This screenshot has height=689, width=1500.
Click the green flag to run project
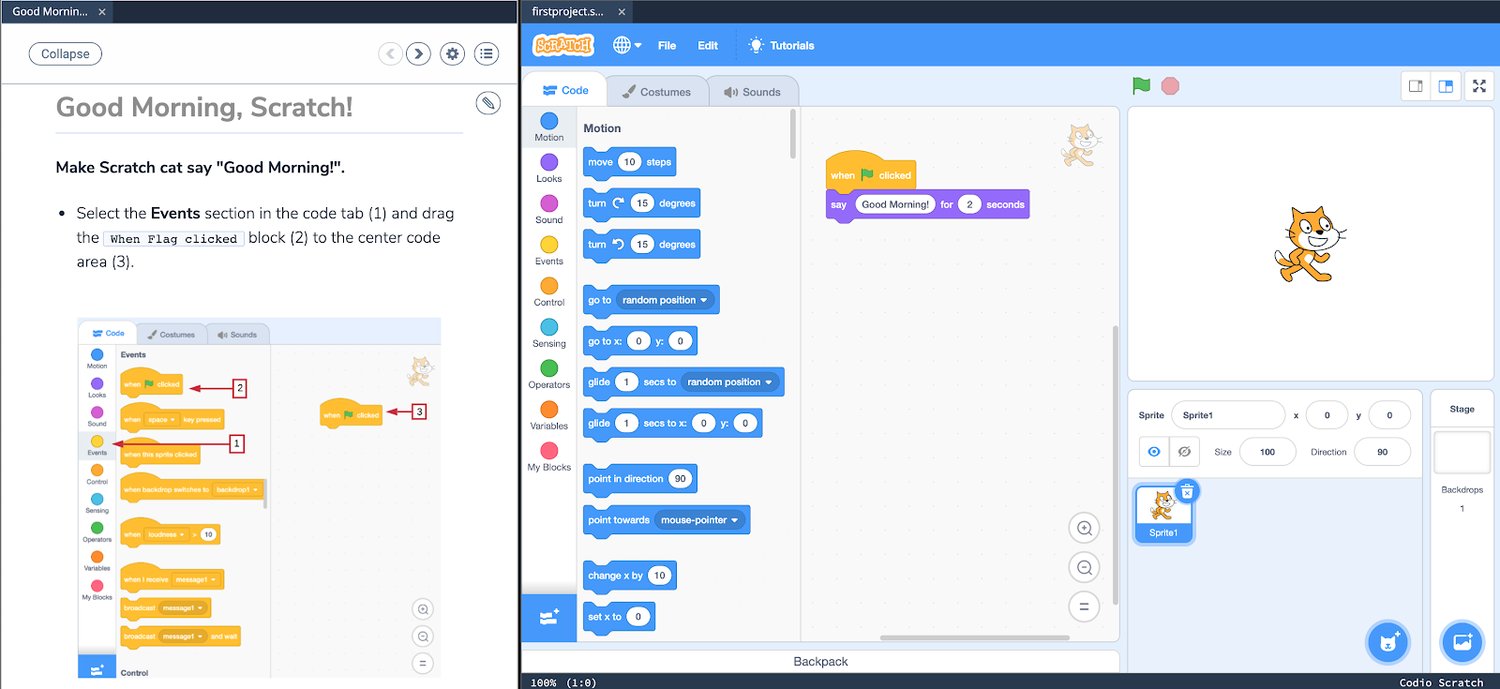1141,86
